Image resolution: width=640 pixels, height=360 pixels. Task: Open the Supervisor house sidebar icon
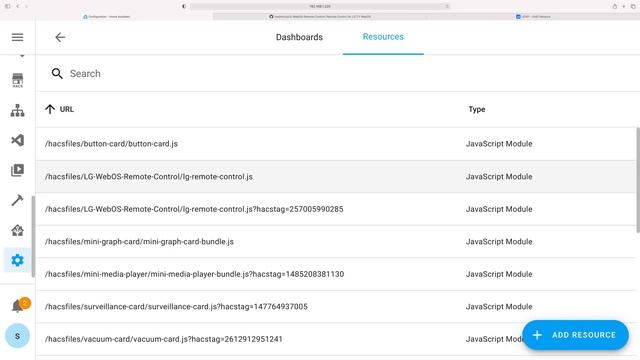(x=17, y=230)
